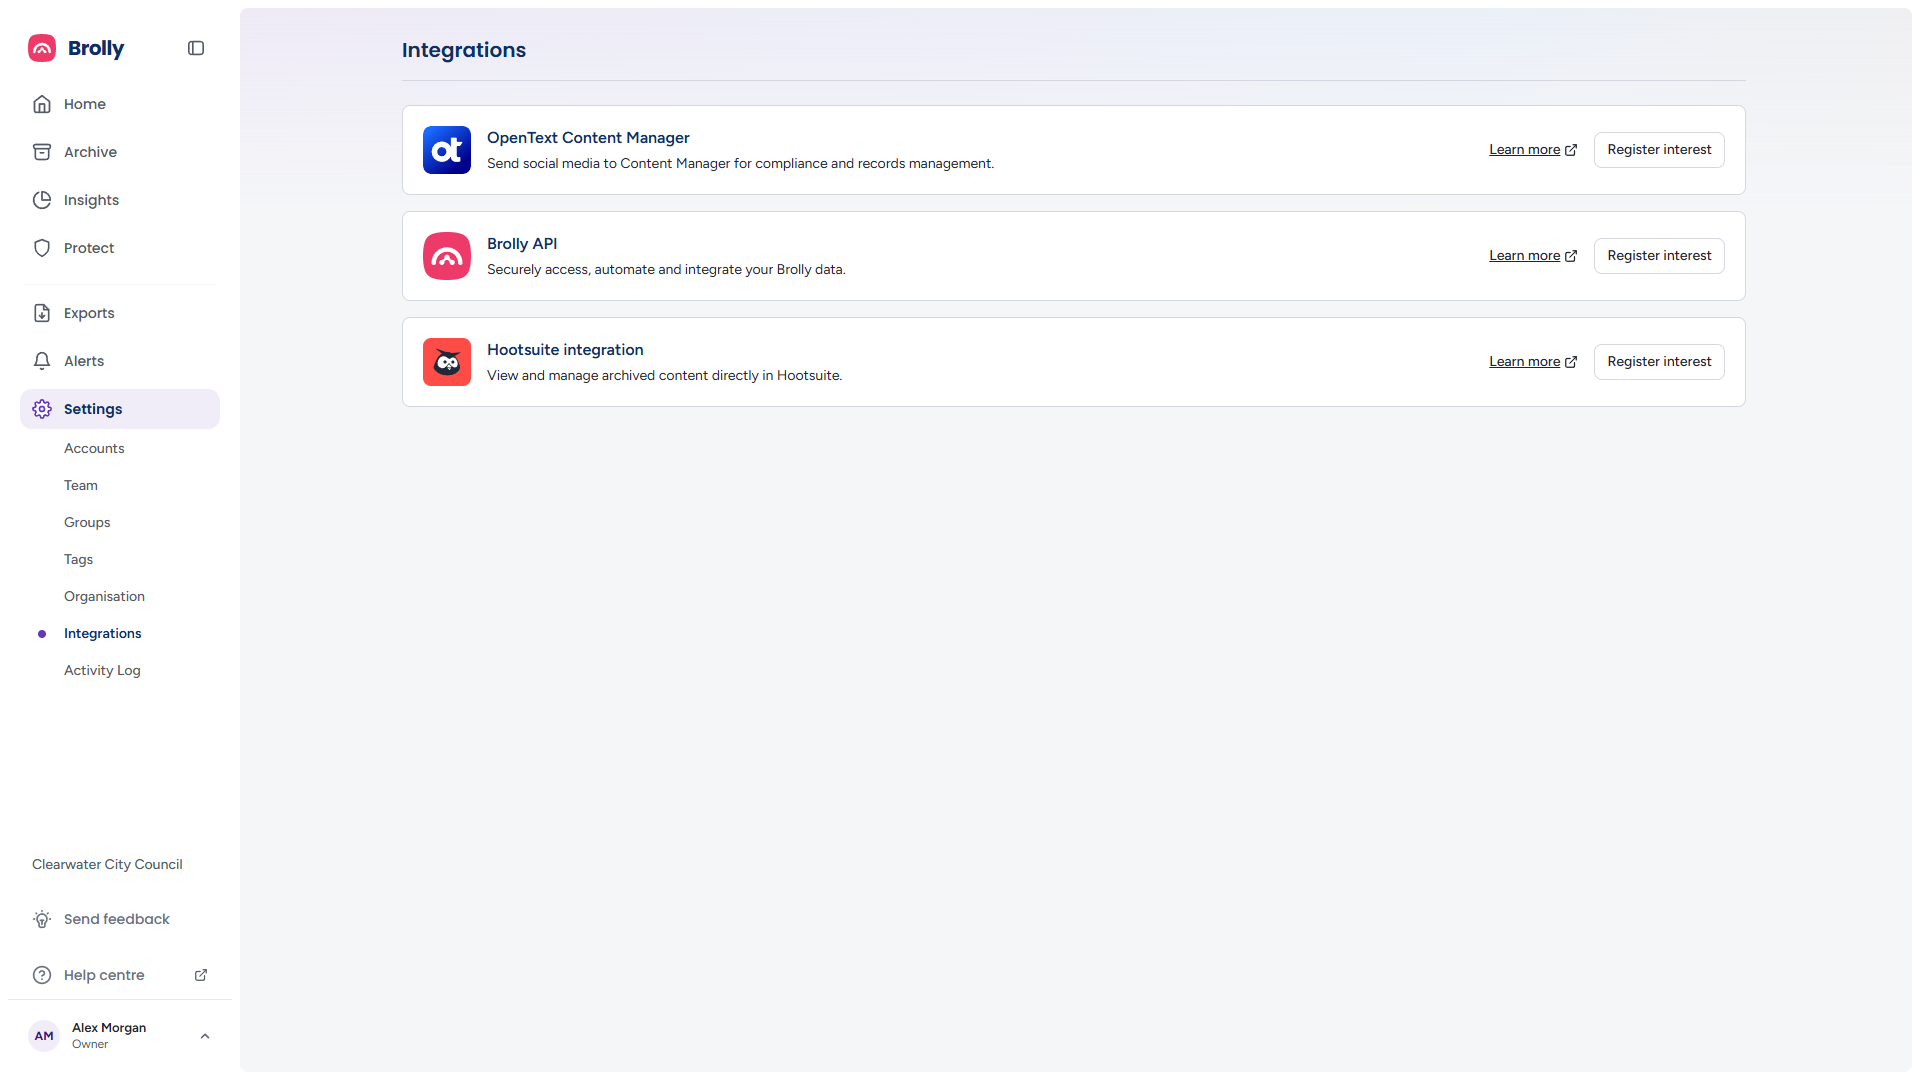Click the Hootsuite integration title

coord(565,350)
